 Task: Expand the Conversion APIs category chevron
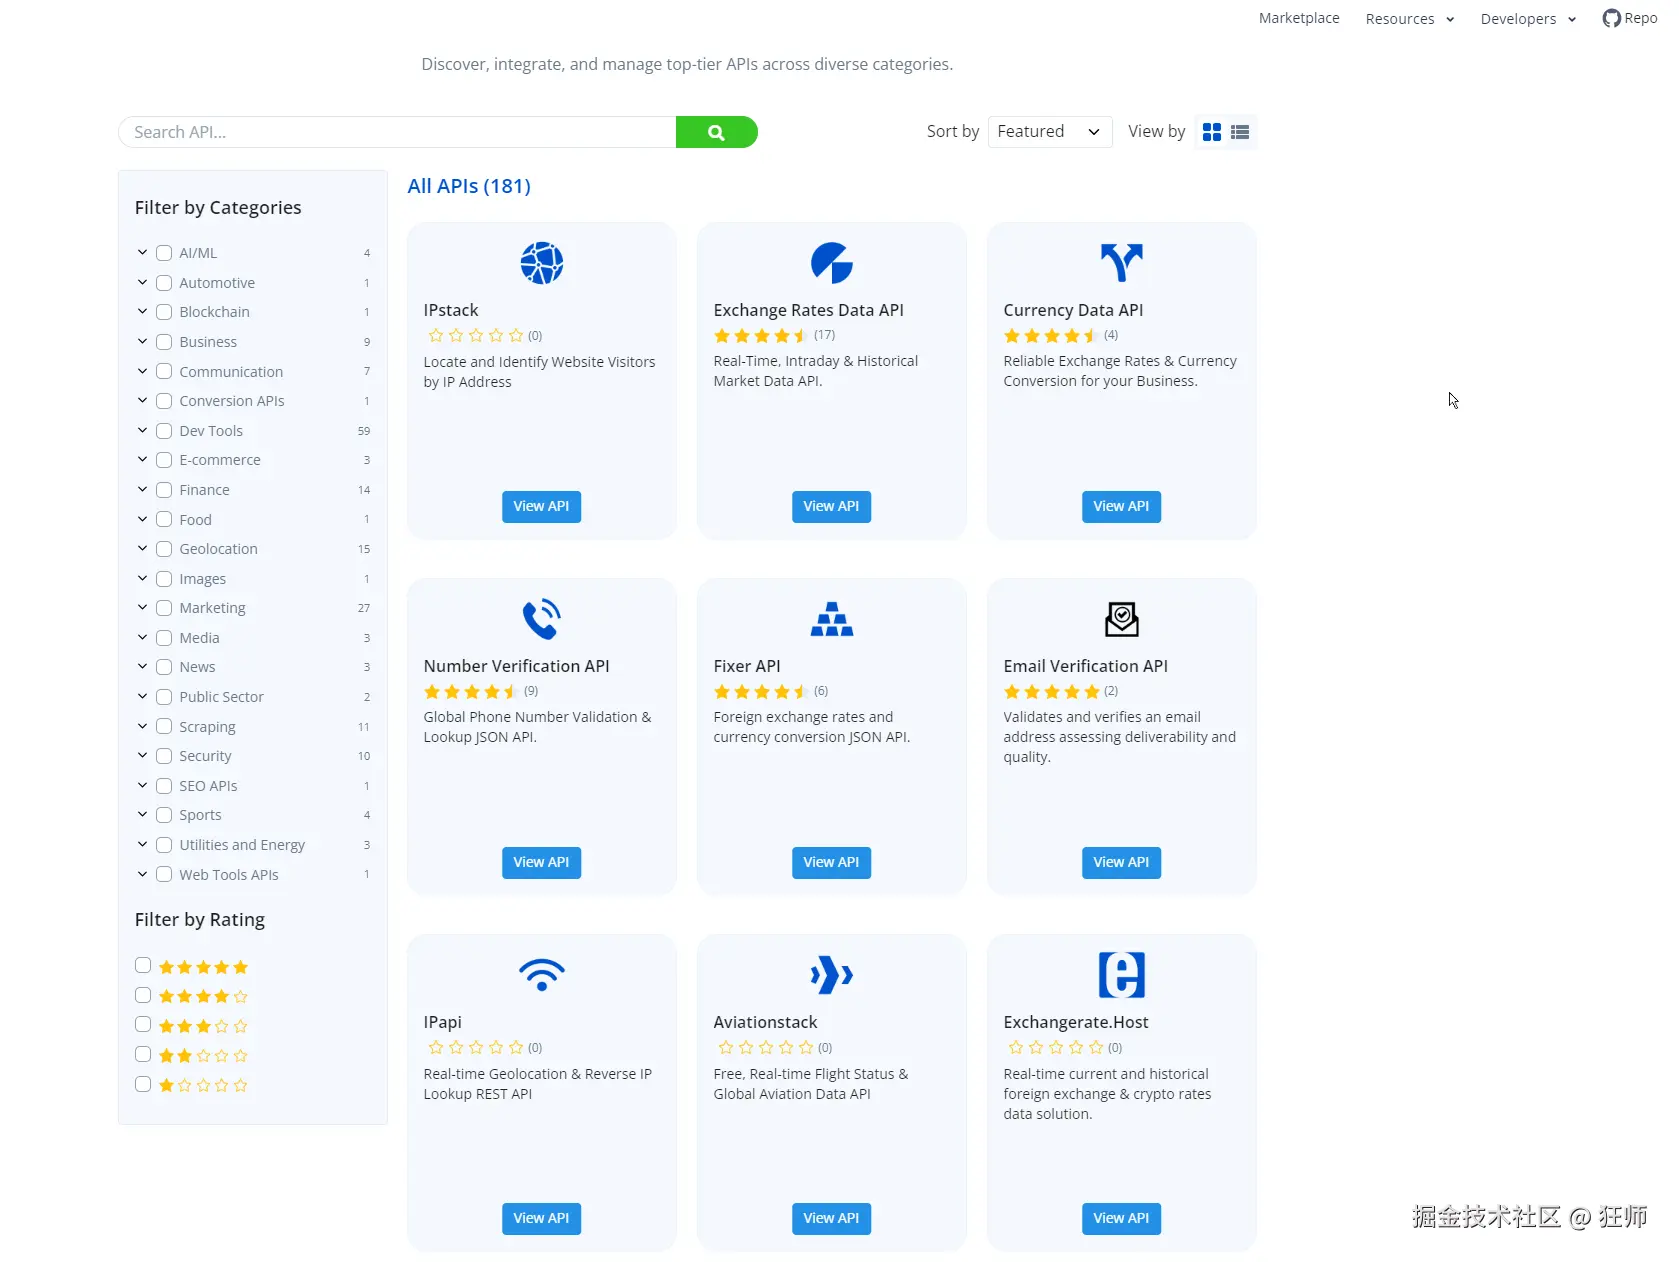[142, 401]
